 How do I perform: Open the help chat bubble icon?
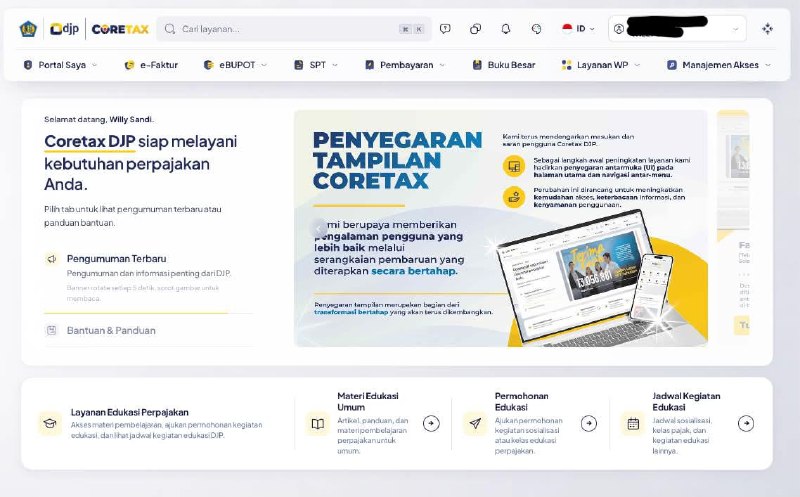pyautogui.click(x=445, y=29)
